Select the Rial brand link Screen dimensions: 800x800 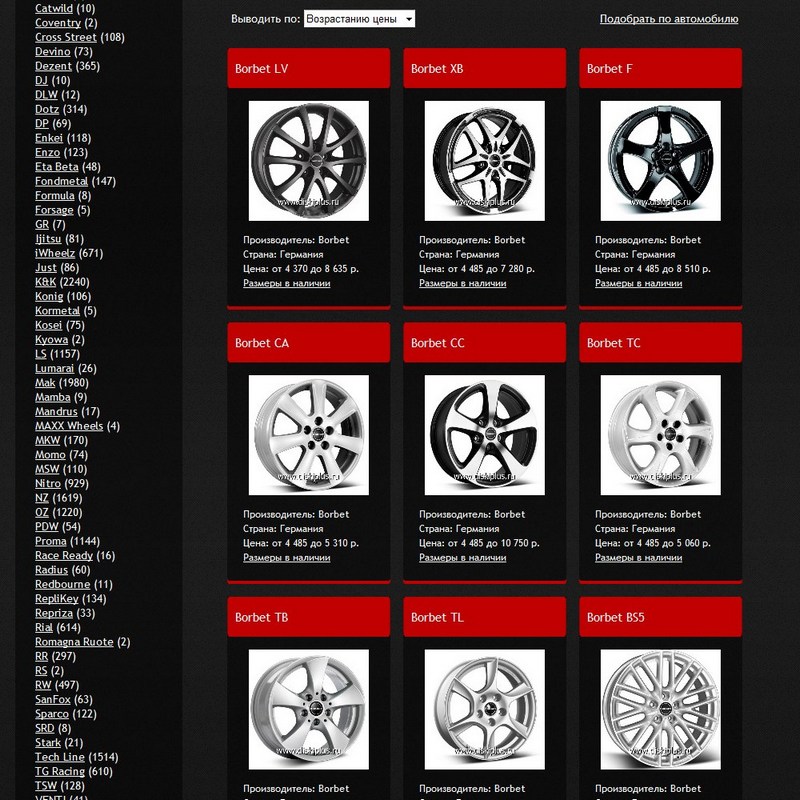44,627
